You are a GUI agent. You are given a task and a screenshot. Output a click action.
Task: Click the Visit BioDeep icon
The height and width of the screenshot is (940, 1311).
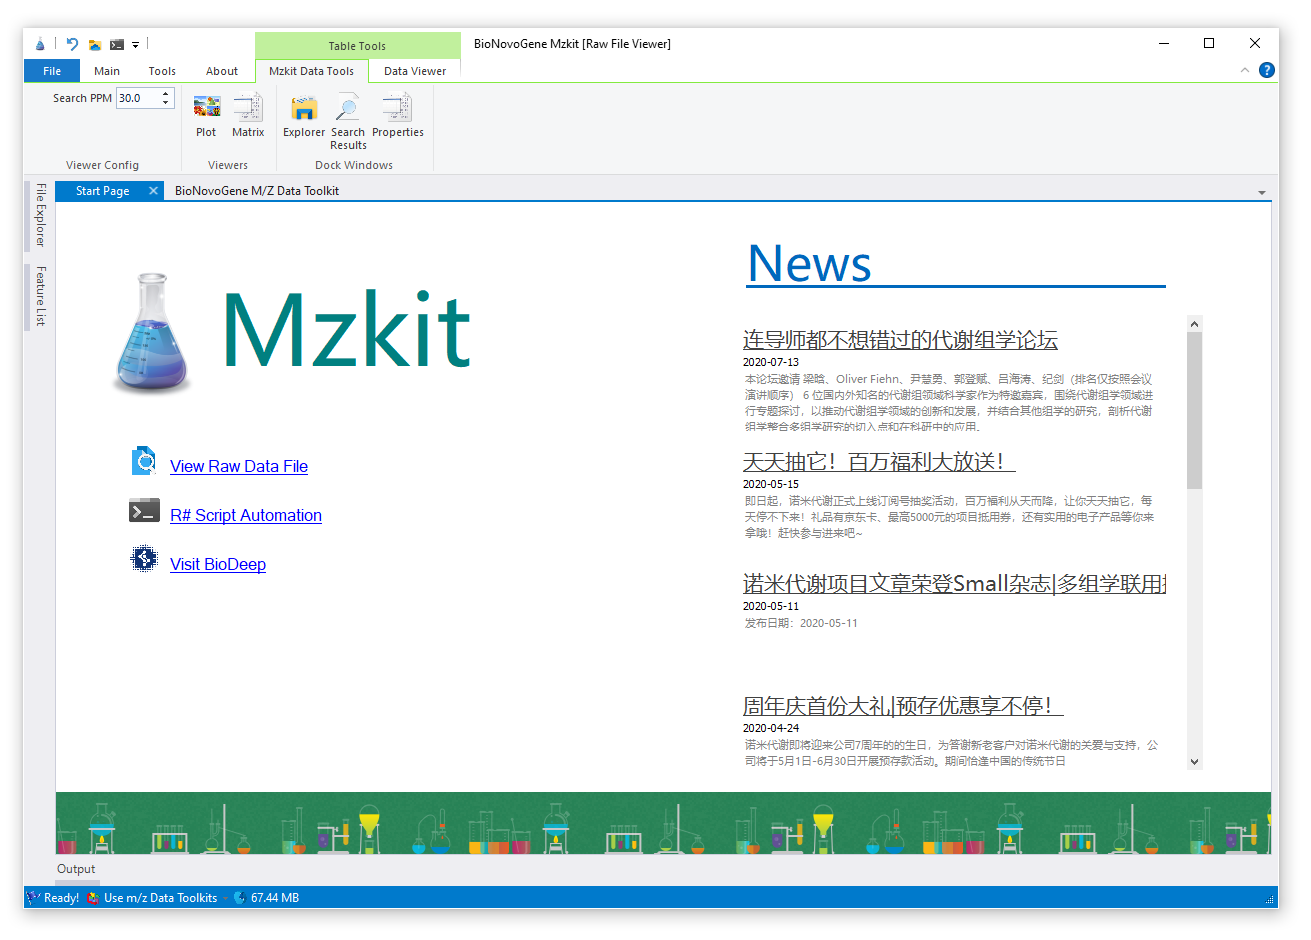pos(144,559)
